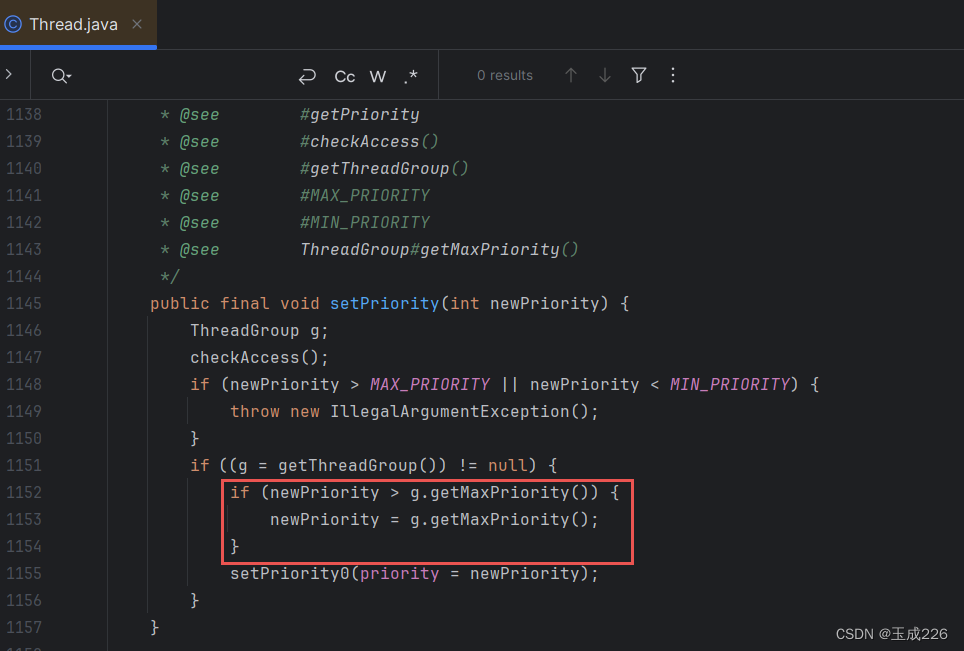Click getThreadGroup() call on line 1151

pyautogui.click(x=357, y=466)
